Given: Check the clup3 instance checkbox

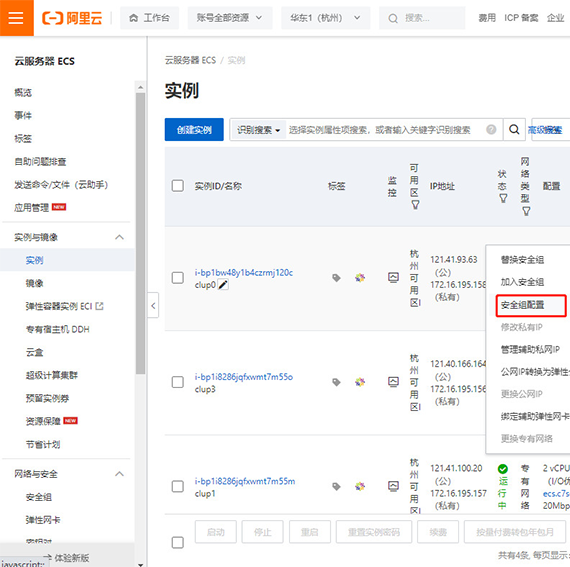Looking at the screenshot, I should [177, 382].
